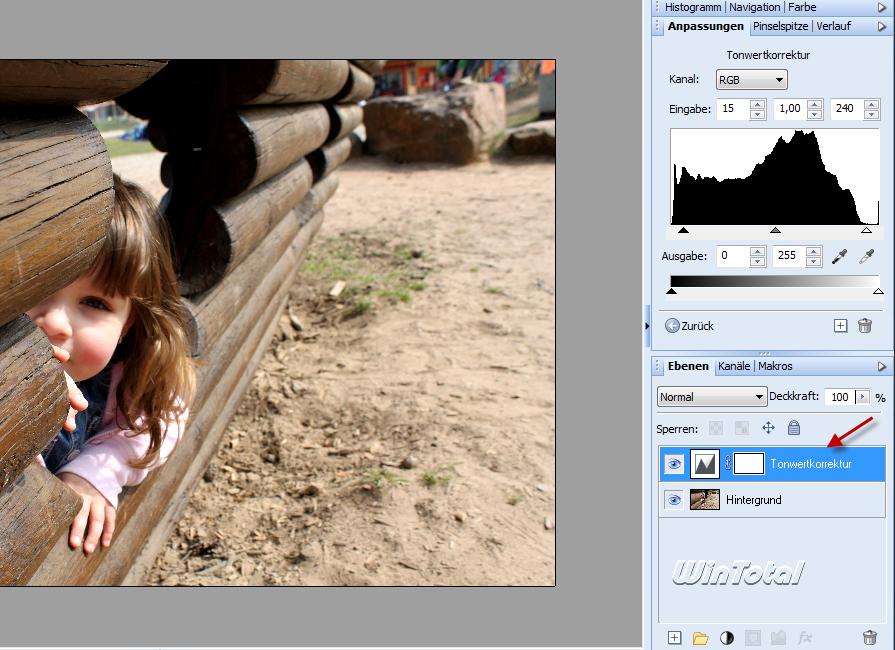Toggle lock all (padlock icon)
The height and width of the screenshot is (650, 895).
pos(794,427)
